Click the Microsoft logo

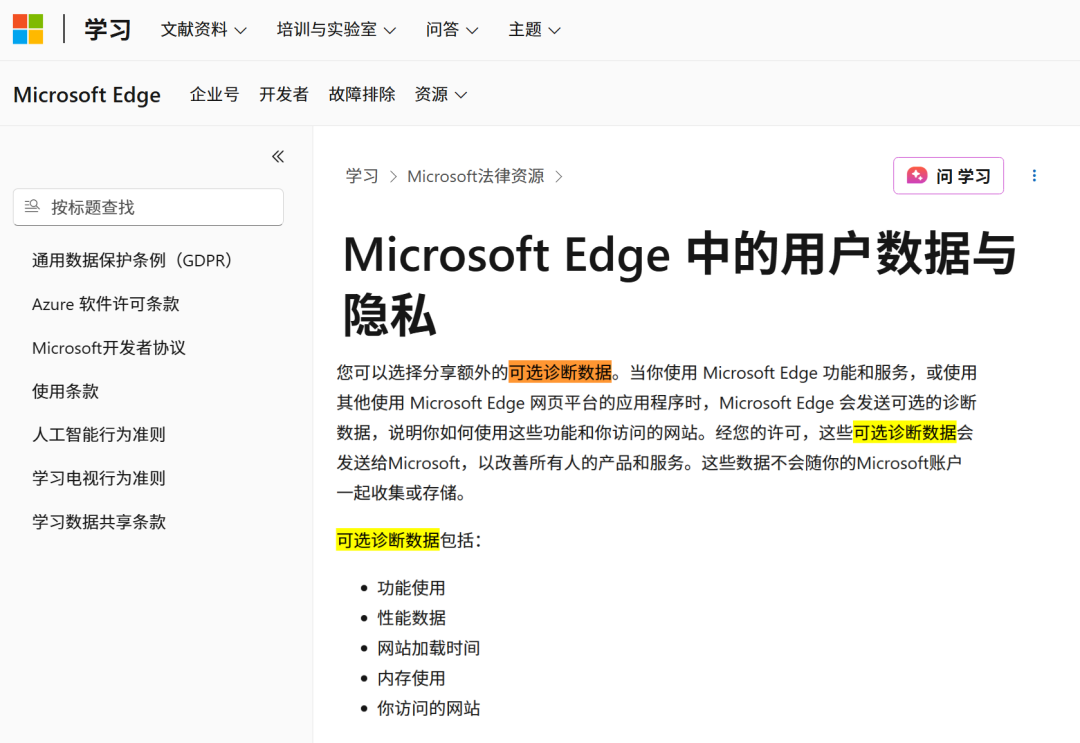(28, 29)
